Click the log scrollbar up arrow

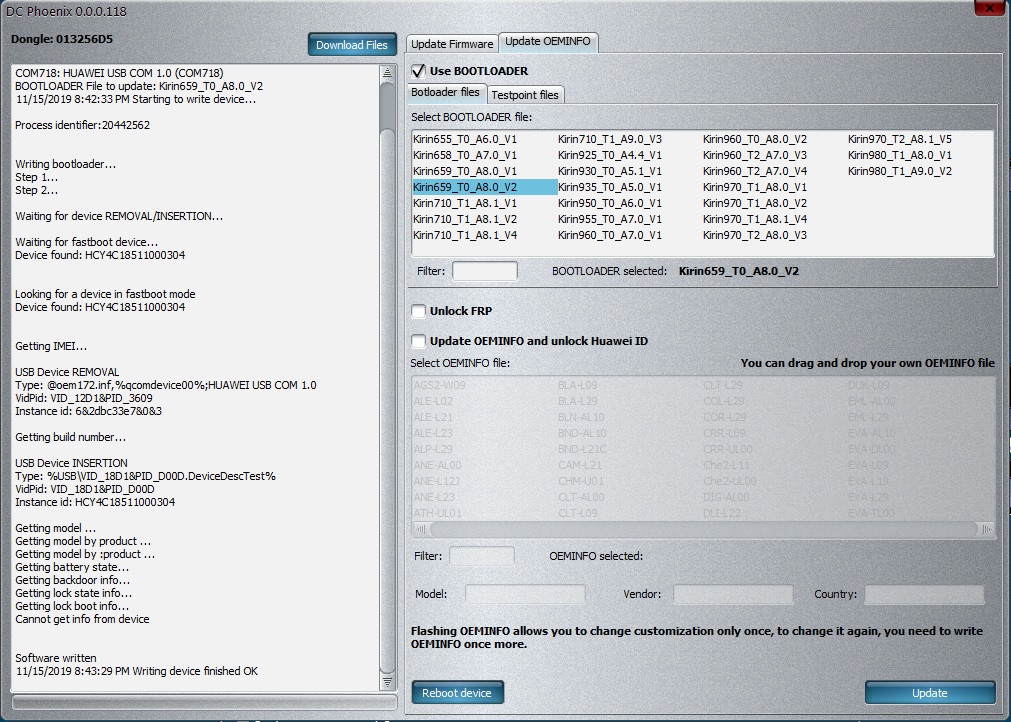point(388,72)
